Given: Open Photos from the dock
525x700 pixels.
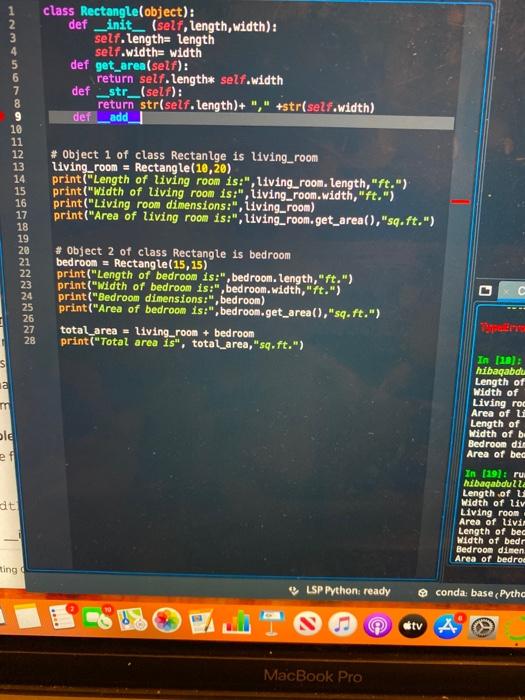Looking at the screenshot, I should click(167, 621).
